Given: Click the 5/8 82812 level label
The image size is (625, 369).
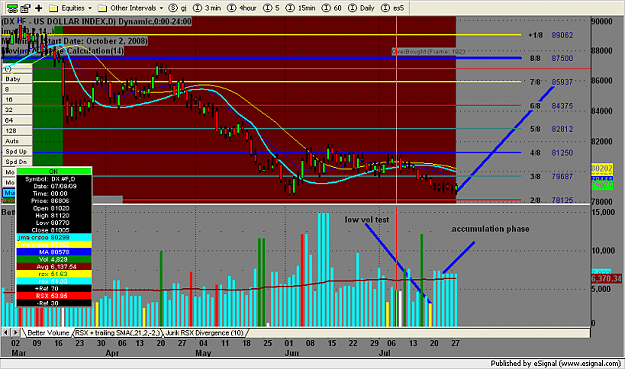Looking at the screenshot, I should click(551, 129).
